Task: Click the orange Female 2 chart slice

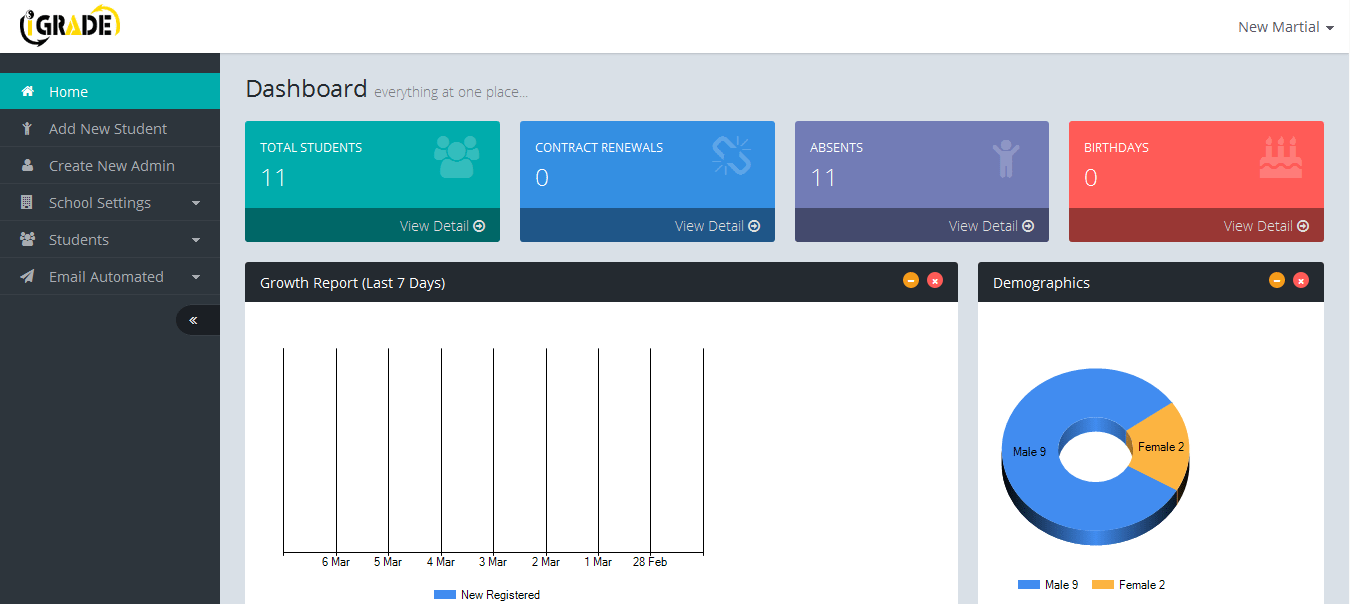Action: 1160,447
